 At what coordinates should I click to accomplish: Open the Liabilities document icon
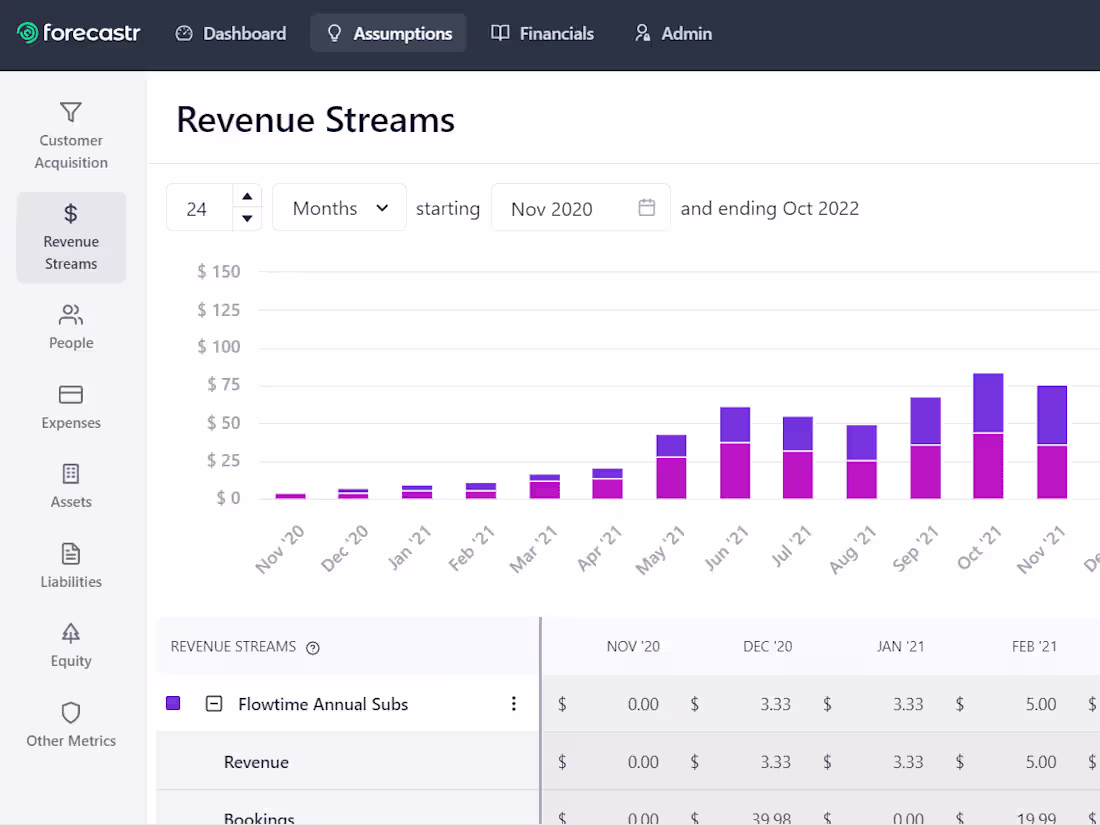point(71,553)
